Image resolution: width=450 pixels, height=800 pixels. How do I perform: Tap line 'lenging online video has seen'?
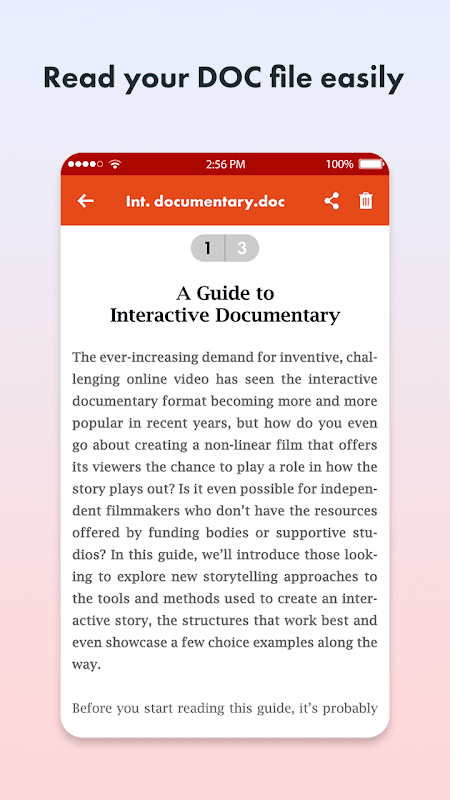pos(224,379)
